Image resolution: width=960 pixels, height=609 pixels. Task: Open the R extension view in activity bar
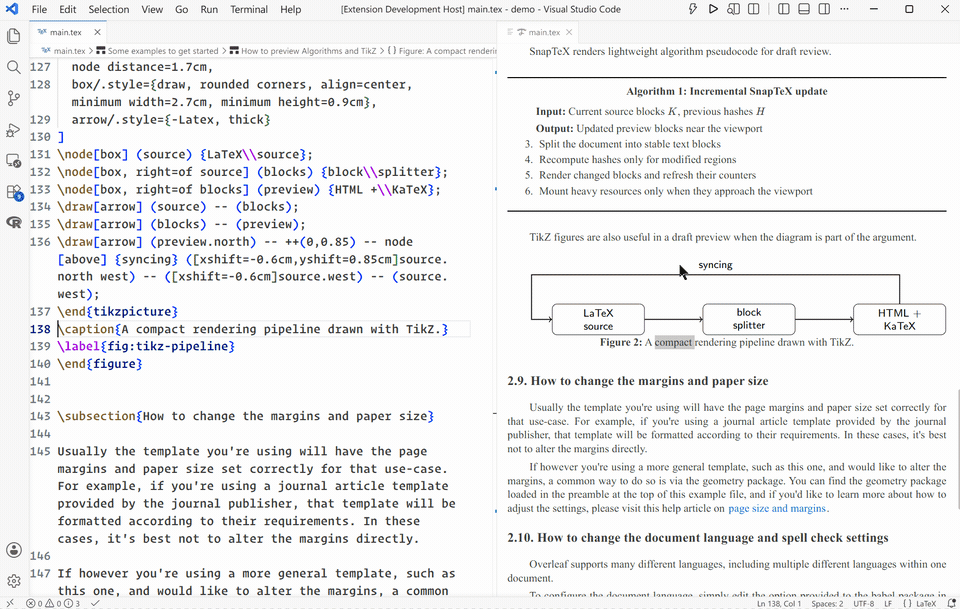pyautogui.click(x=13, y=222)
